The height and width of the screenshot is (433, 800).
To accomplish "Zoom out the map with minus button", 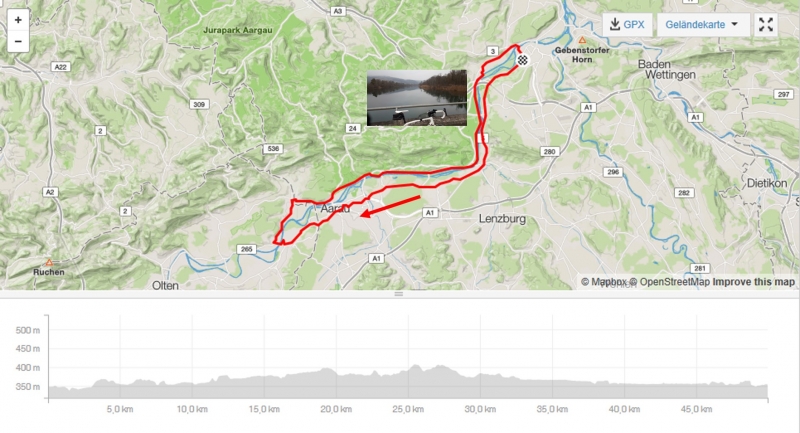I will (x=18, y=41).
